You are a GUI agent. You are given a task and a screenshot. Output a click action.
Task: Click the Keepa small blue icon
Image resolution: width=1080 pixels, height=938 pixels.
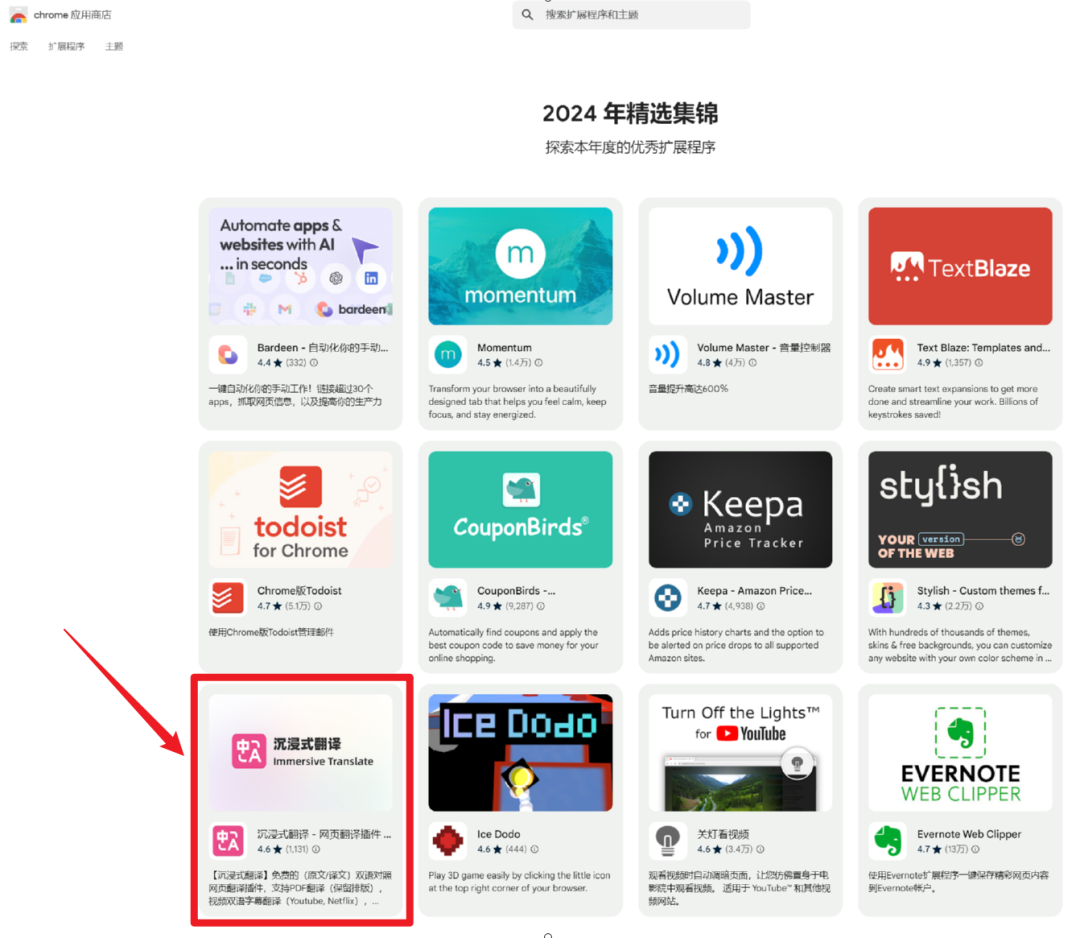[x=667, y=597]
